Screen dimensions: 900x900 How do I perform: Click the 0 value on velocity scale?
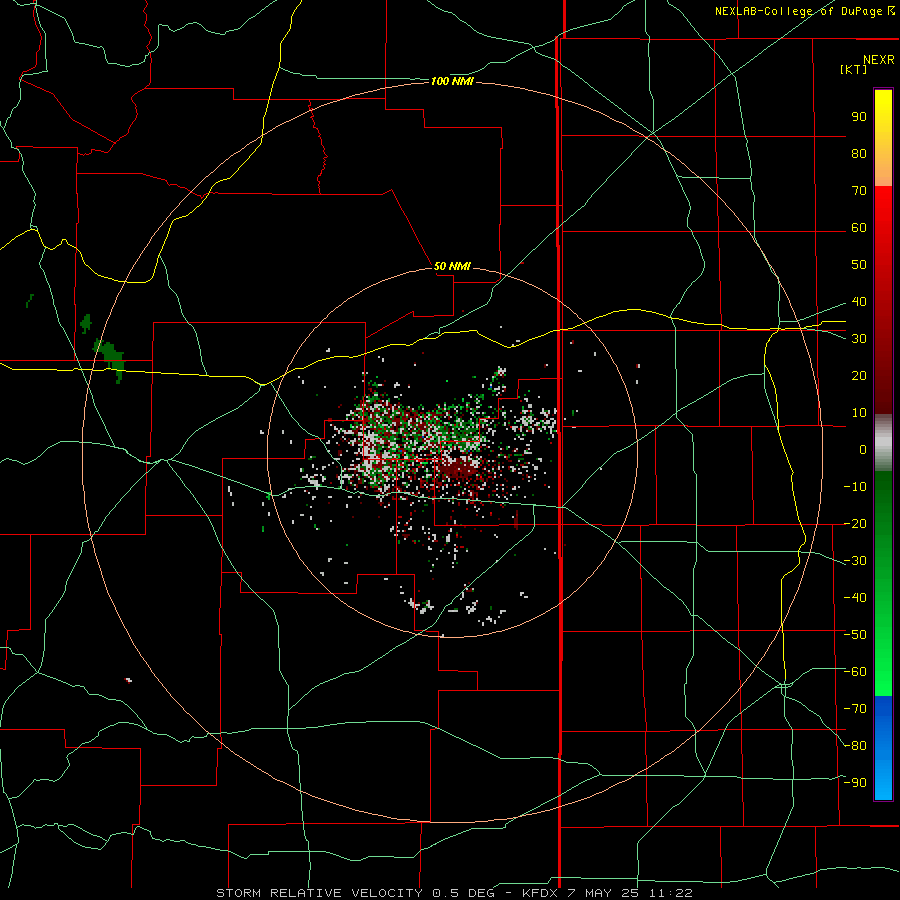point(863,449)
